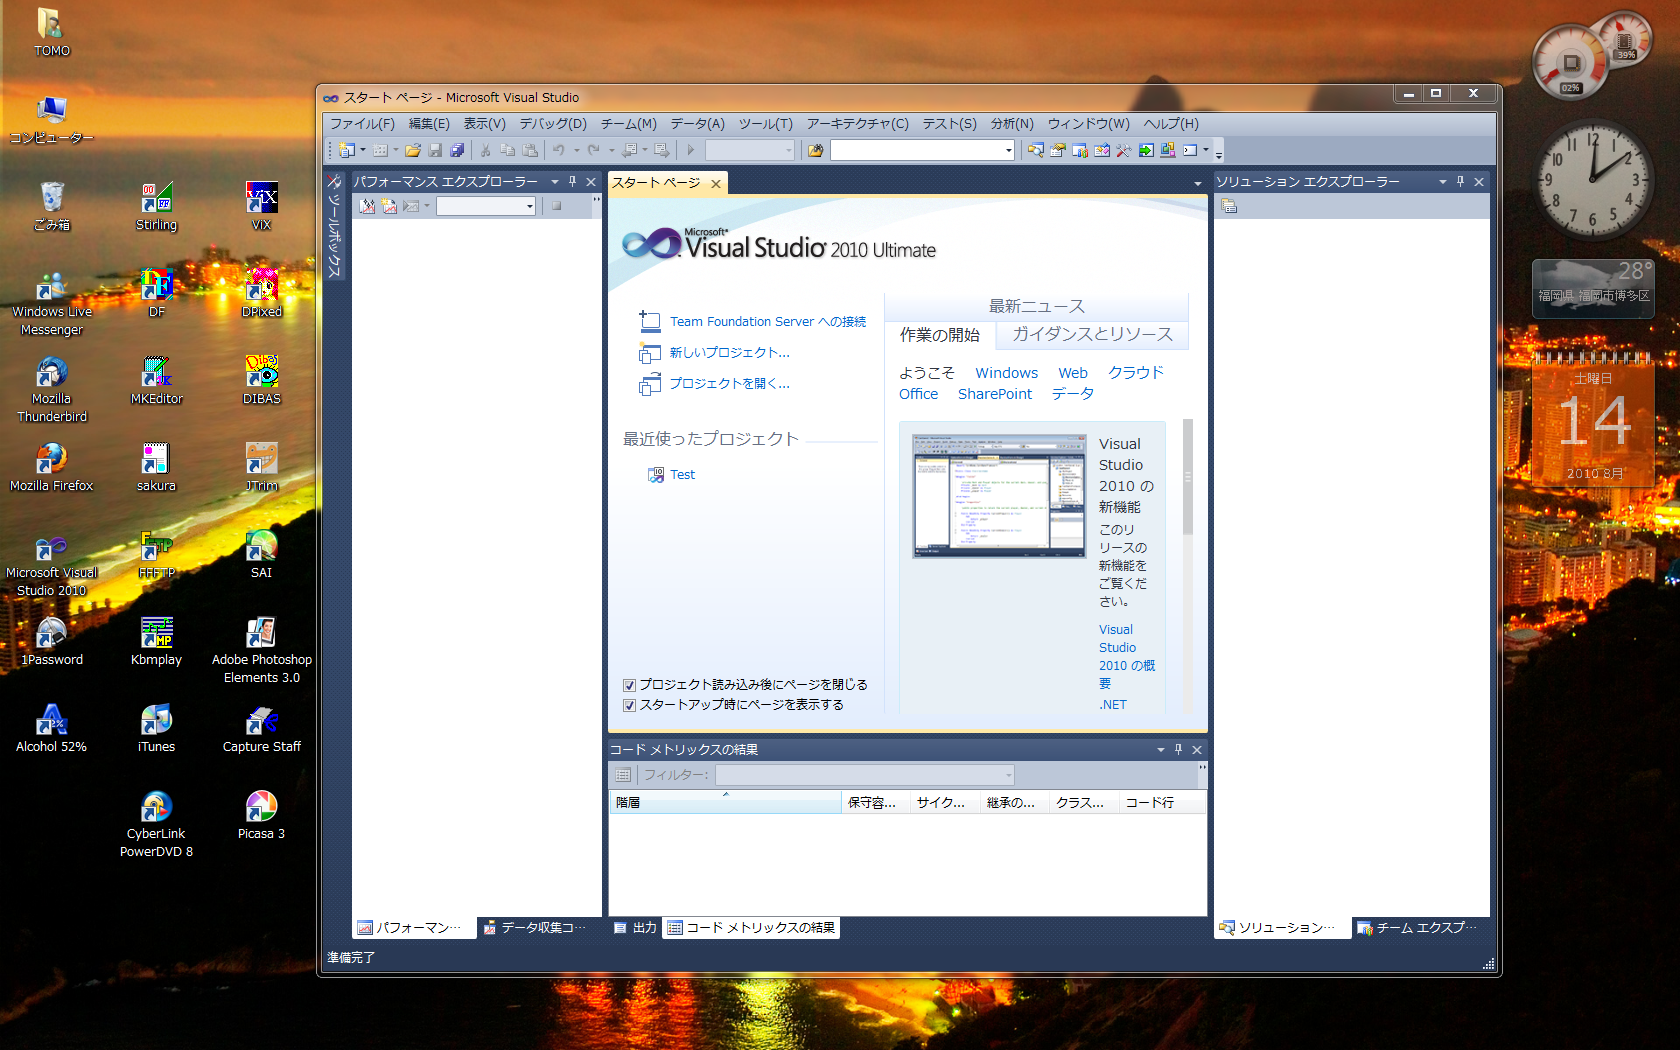This screenshot has height=1050, width=1680.
Task: Click Performance Wizard icon in Performance Explorer
Action: (367, 206)
